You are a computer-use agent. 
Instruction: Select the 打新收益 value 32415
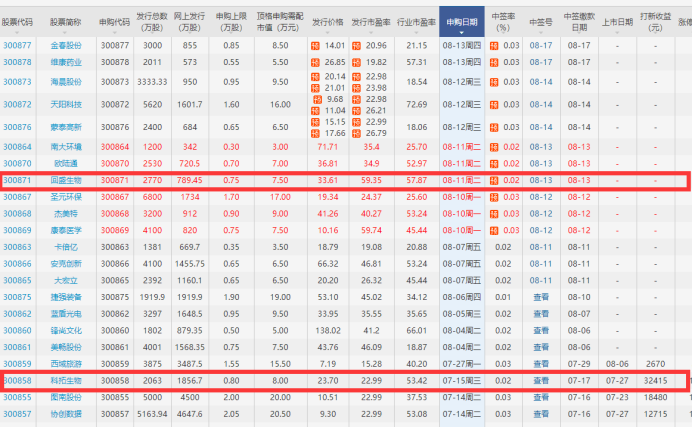pyautogui.click(x=655, y=381)
